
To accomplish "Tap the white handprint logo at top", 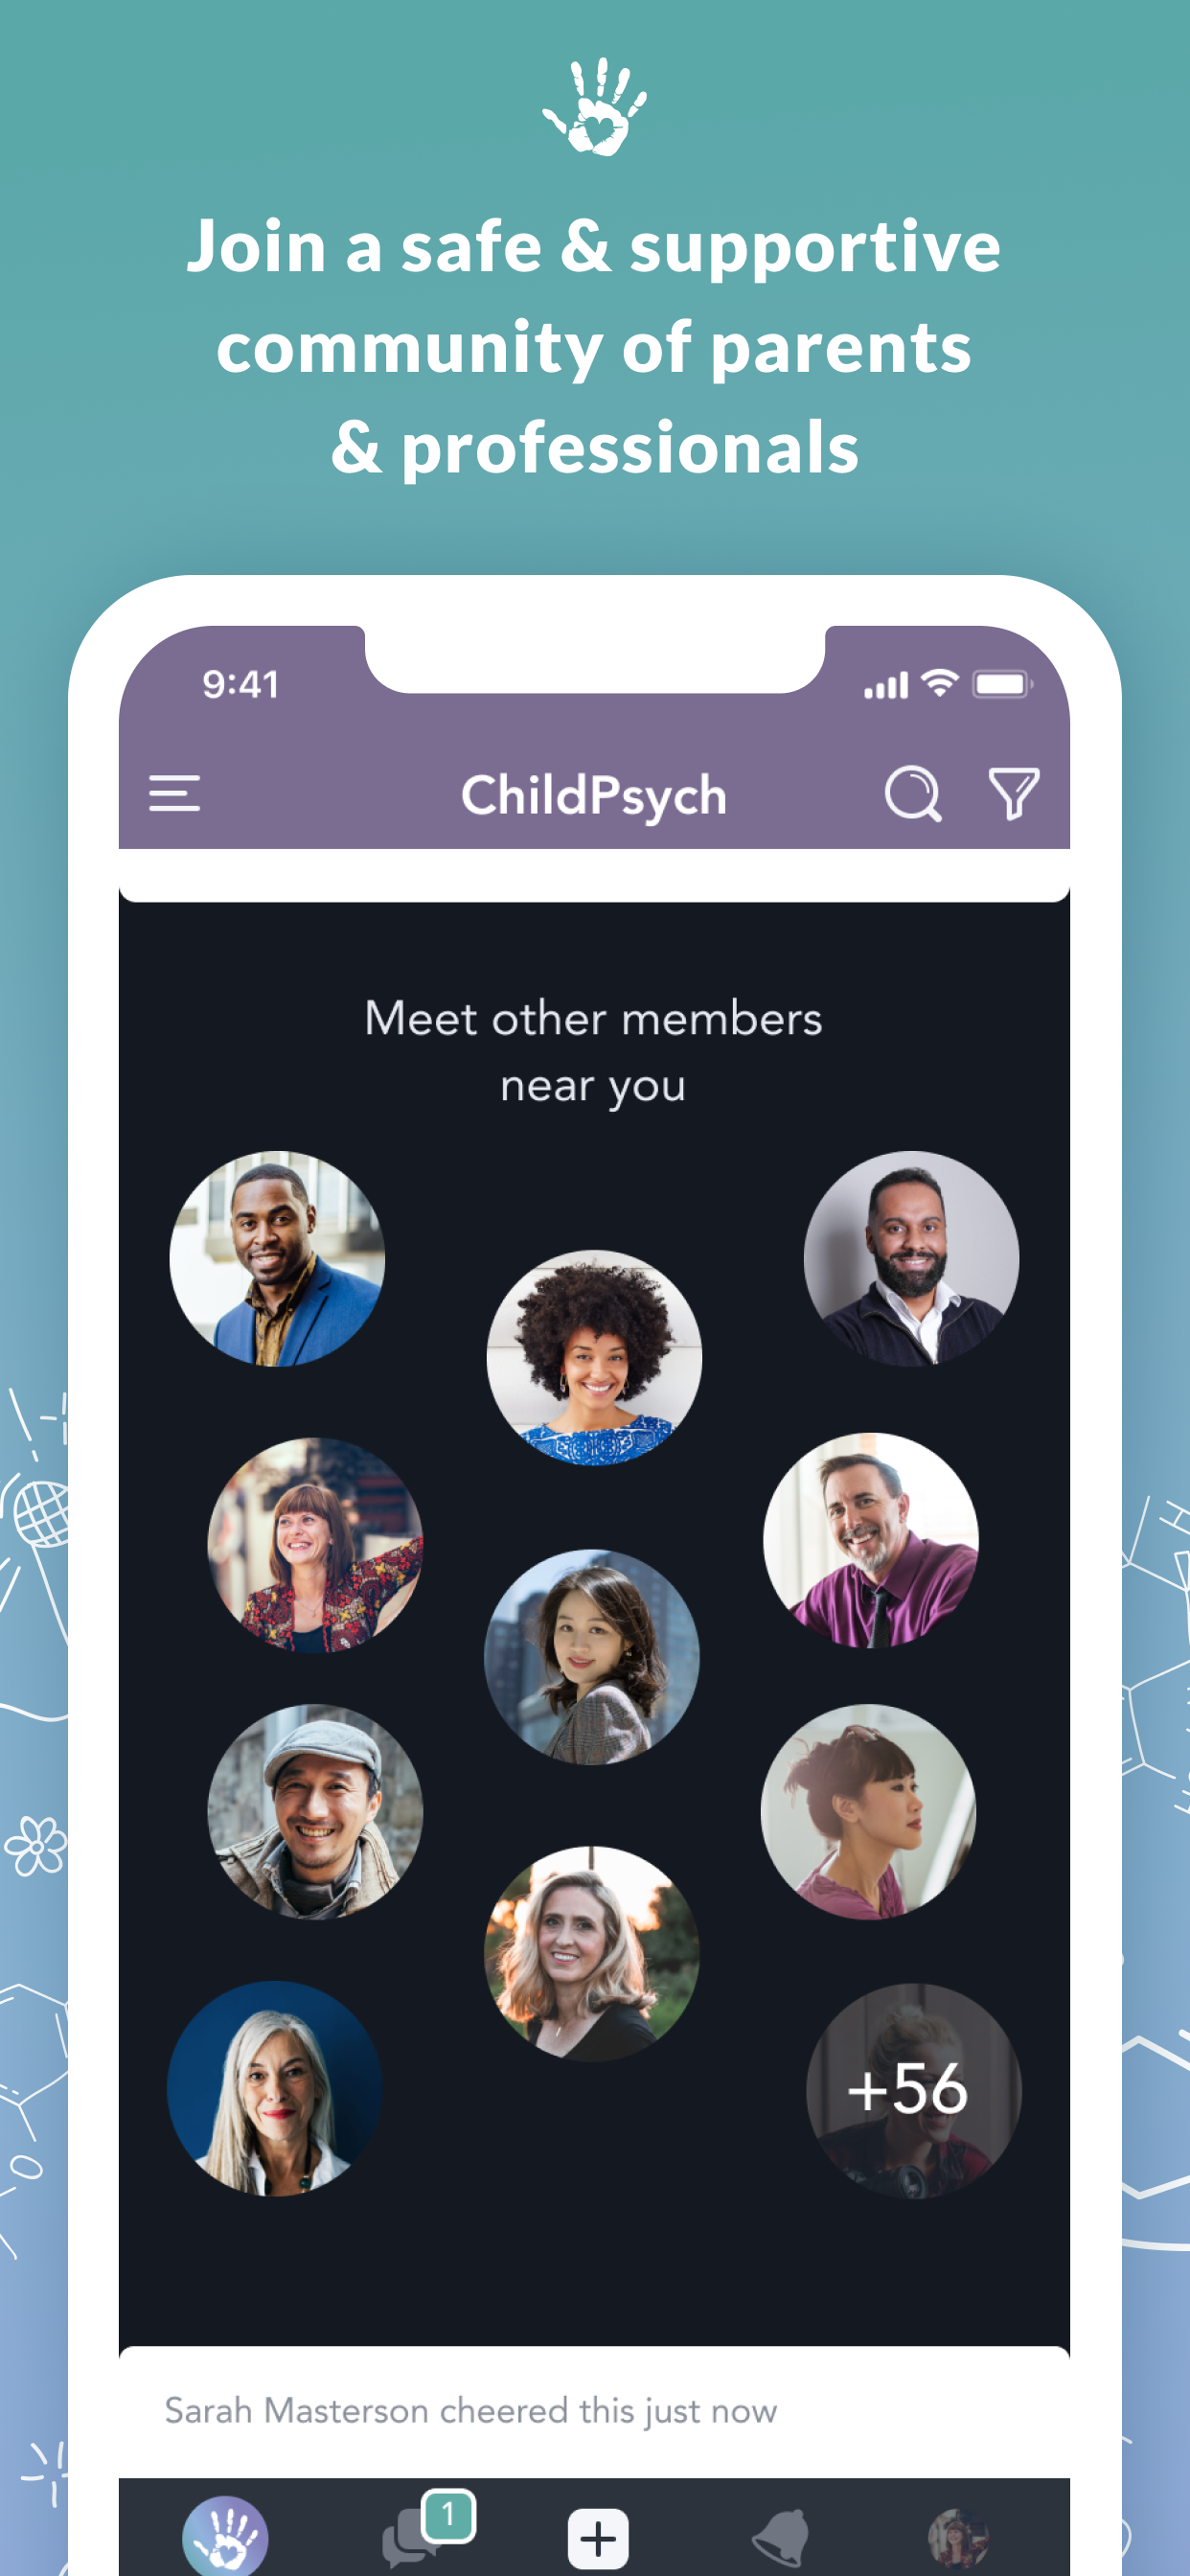I will [x=594, y=106].
